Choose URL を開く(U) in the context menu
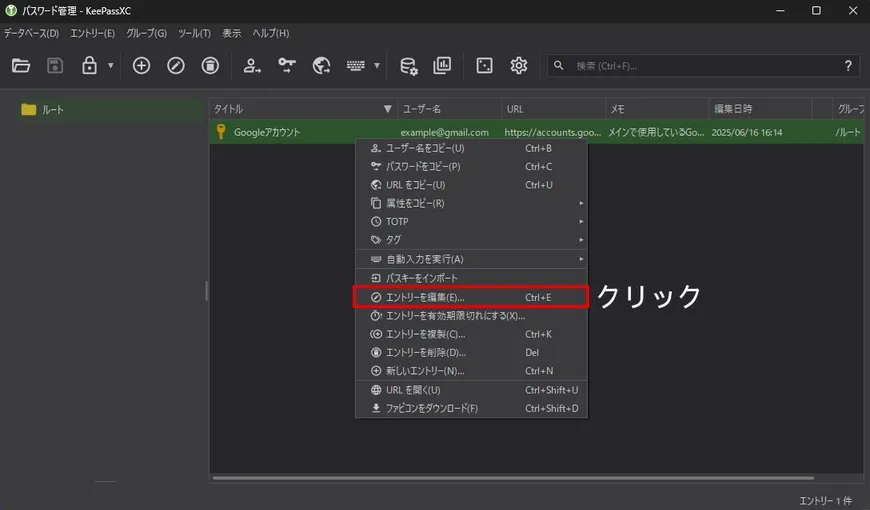 [x=471, y=390]
